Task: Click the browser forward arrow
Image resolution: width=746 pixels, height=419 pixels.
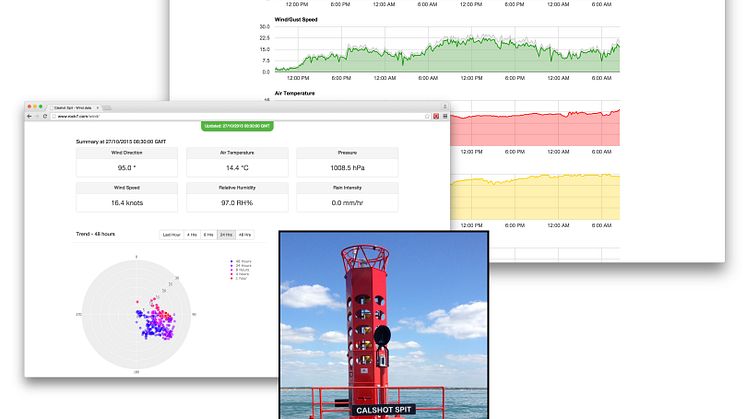Action: pos(37,116)
